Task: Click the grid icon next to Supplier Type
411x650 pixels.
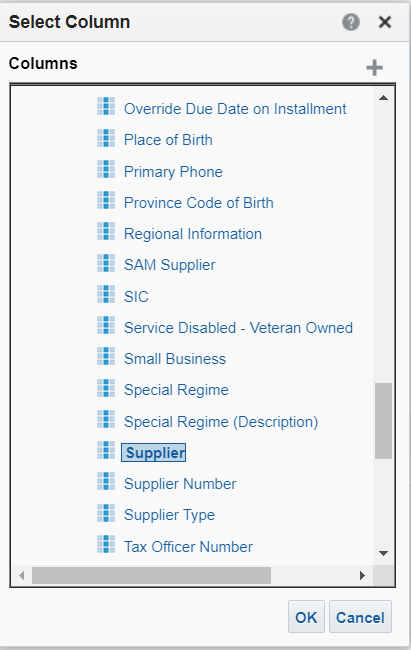Action: [106, 513]
